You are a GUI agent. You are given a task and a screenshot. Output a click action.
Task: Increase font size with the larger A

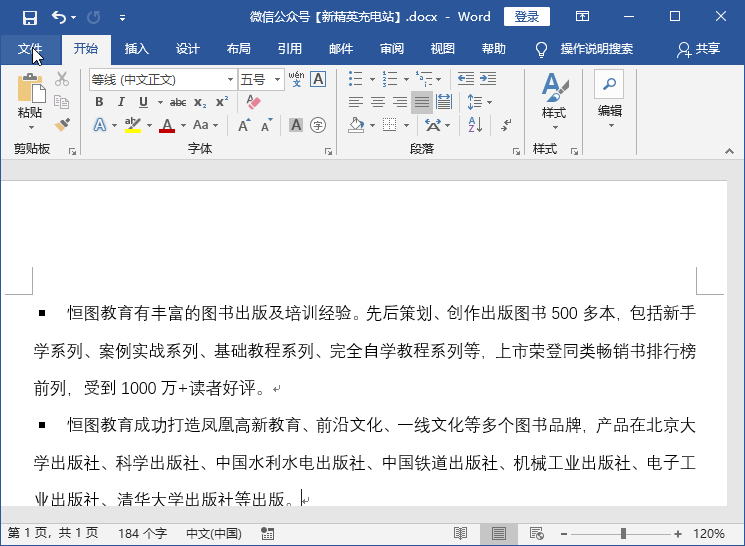(x=244, y=125)
